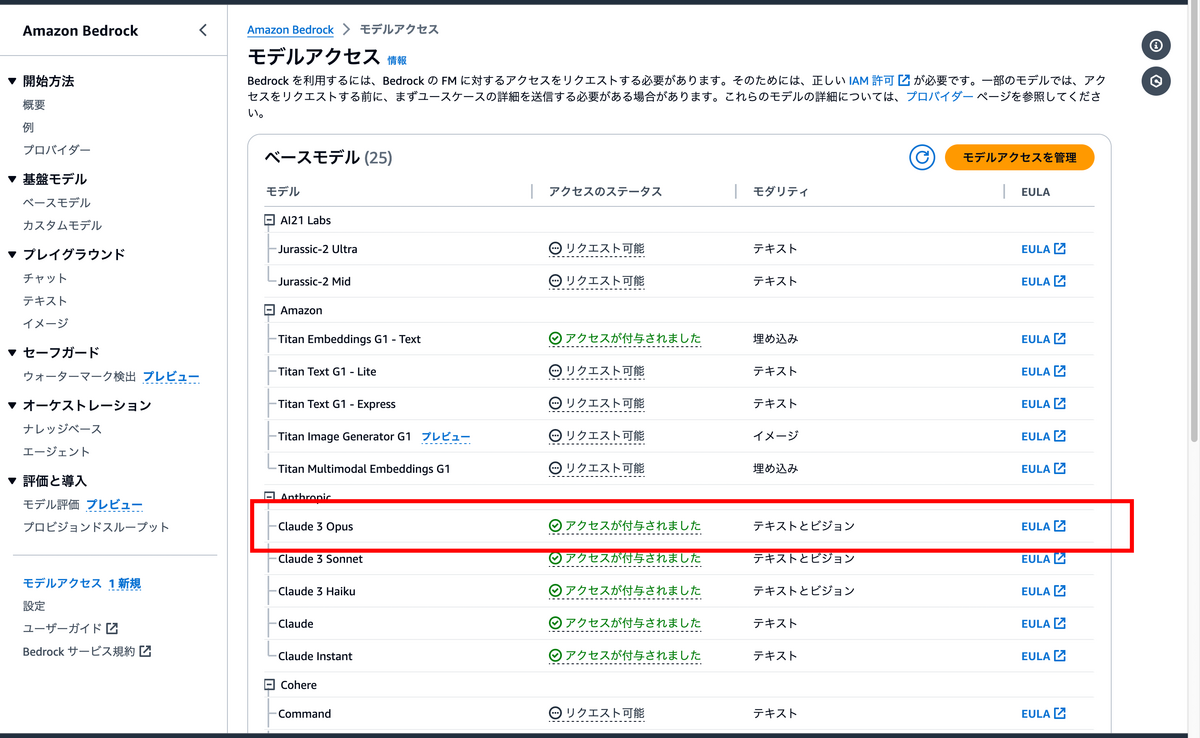Collapse the Anthropic provider group
Image resolution: width=1200 pixels, height=738 pixels.
(269, 497)
